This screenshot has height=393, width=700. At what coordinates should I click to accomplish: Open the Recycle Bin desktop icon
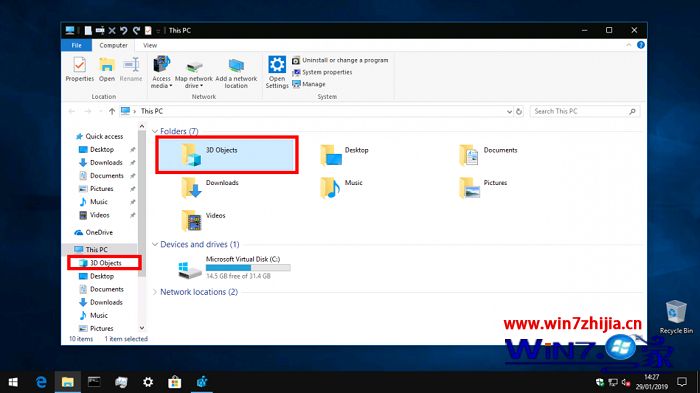(676, 317)
